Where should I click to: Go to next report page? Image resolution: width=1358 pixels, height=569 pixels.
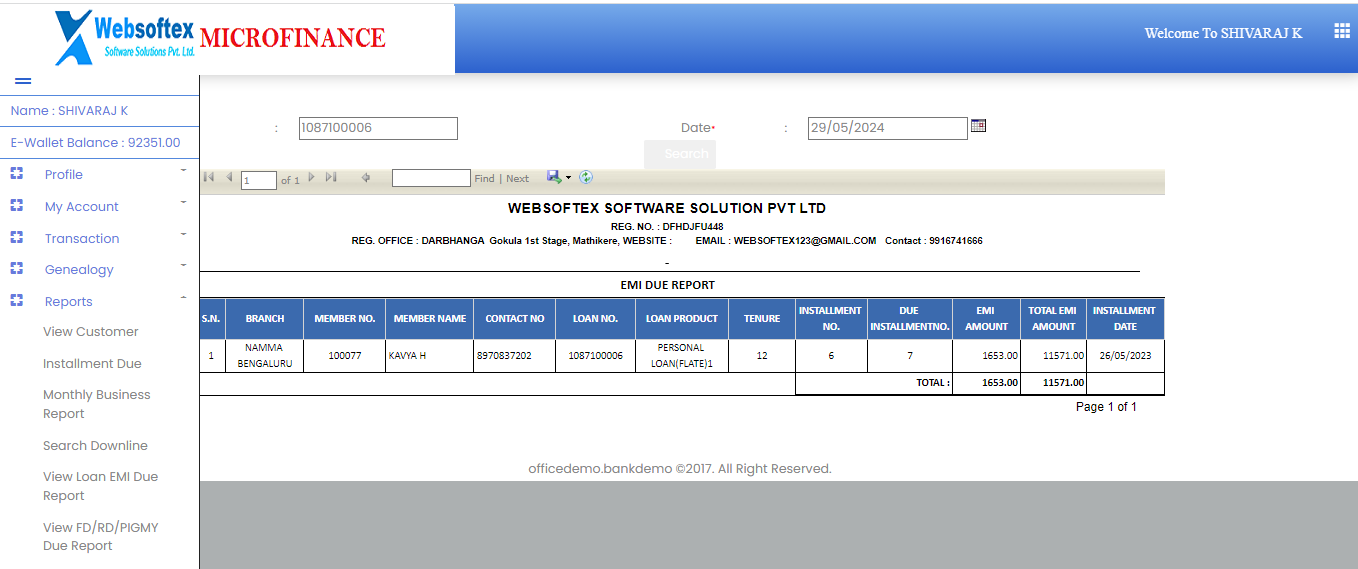tap(311, 177)
